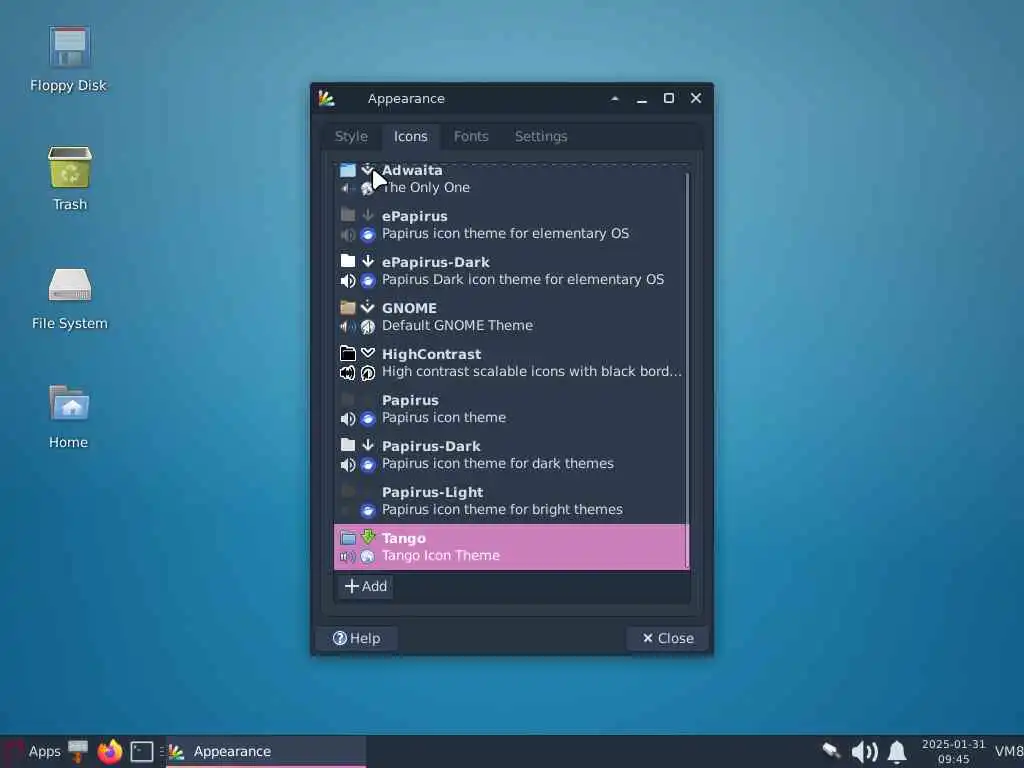
Task: Click the panel clock showing 09:45
Action: pyautogui.click(x=953, y=752)
